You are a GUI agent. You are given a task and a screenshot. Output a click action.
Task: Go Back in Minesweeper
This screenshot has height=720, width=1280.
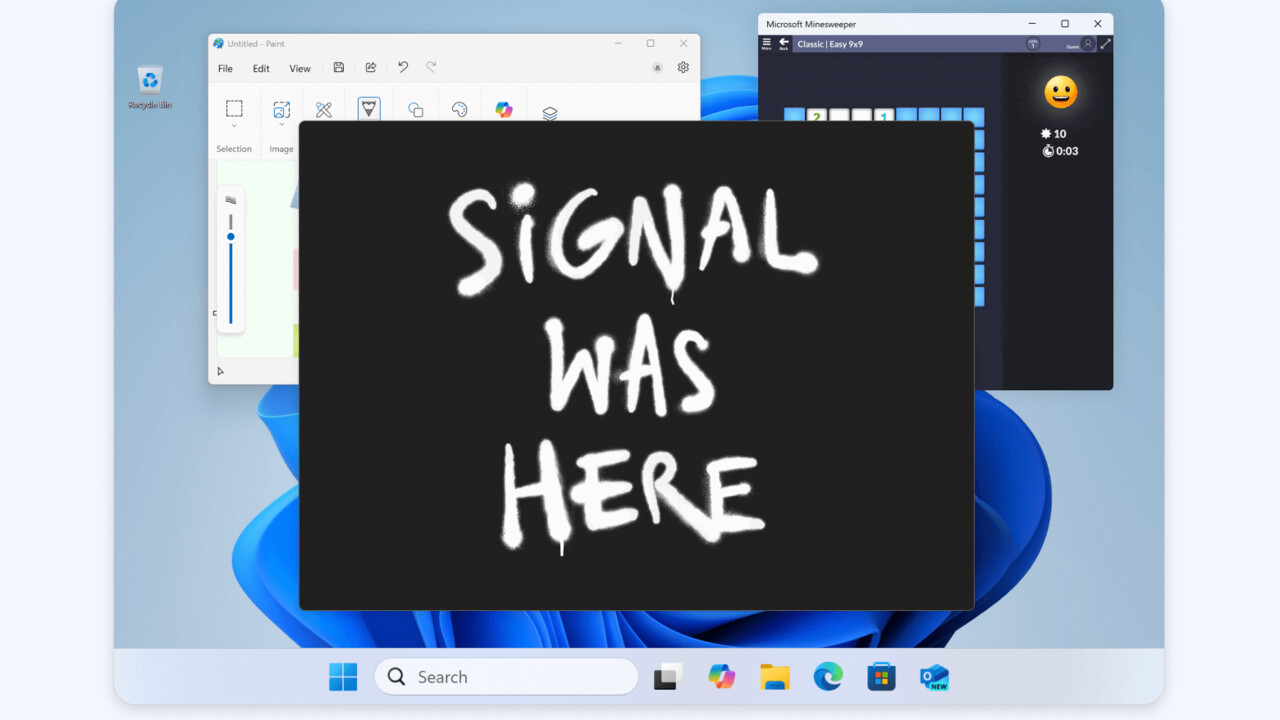[784, 44]
